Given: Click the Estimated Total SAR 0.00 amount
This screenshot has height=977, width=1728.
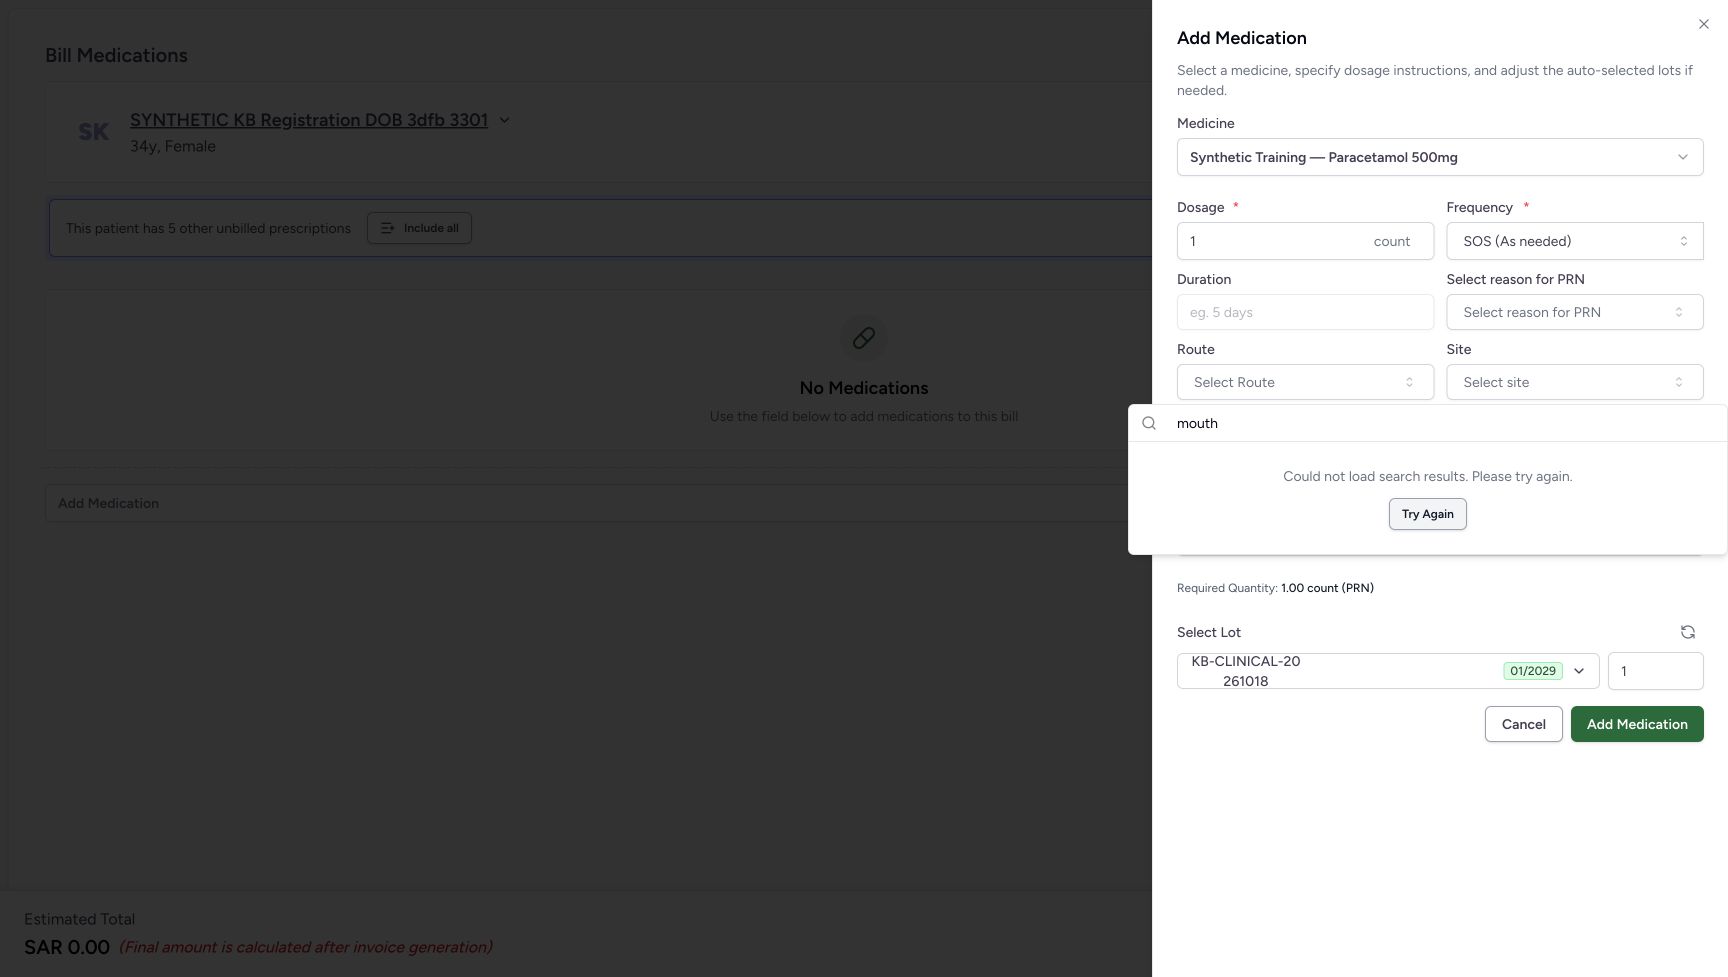Looking at the screenshot, I should [x=67, y=947].
